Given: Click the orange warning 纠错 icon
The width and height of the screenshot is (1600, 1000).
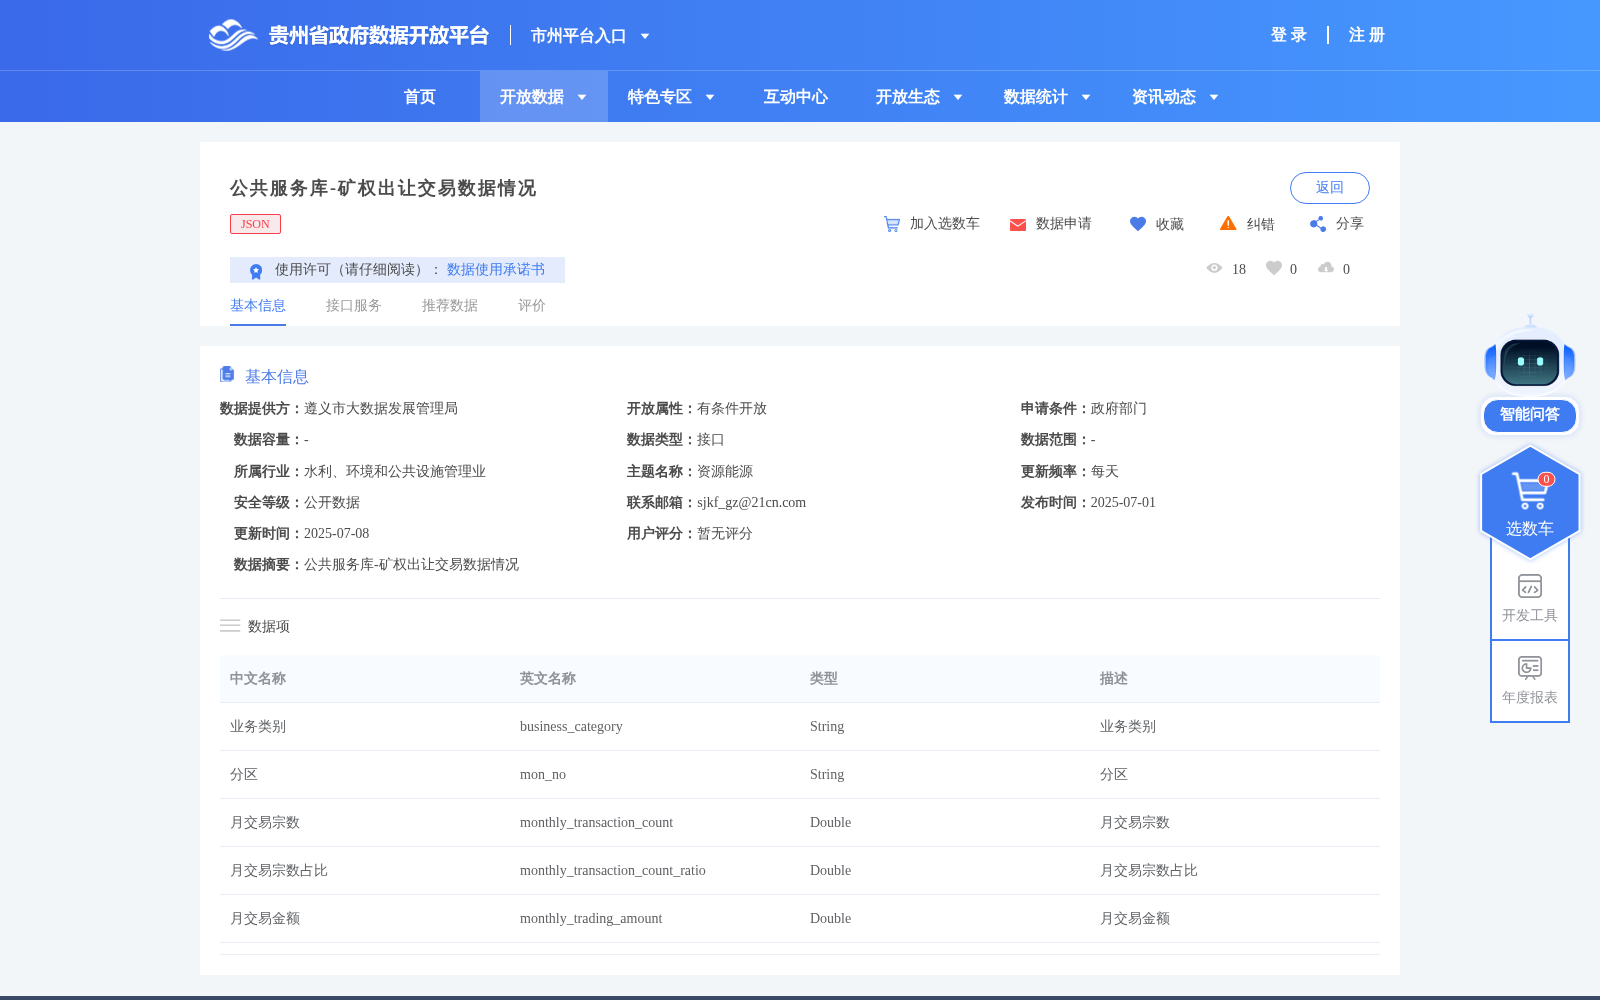Looking at the screenshot, I should [x=1228, y=223].
